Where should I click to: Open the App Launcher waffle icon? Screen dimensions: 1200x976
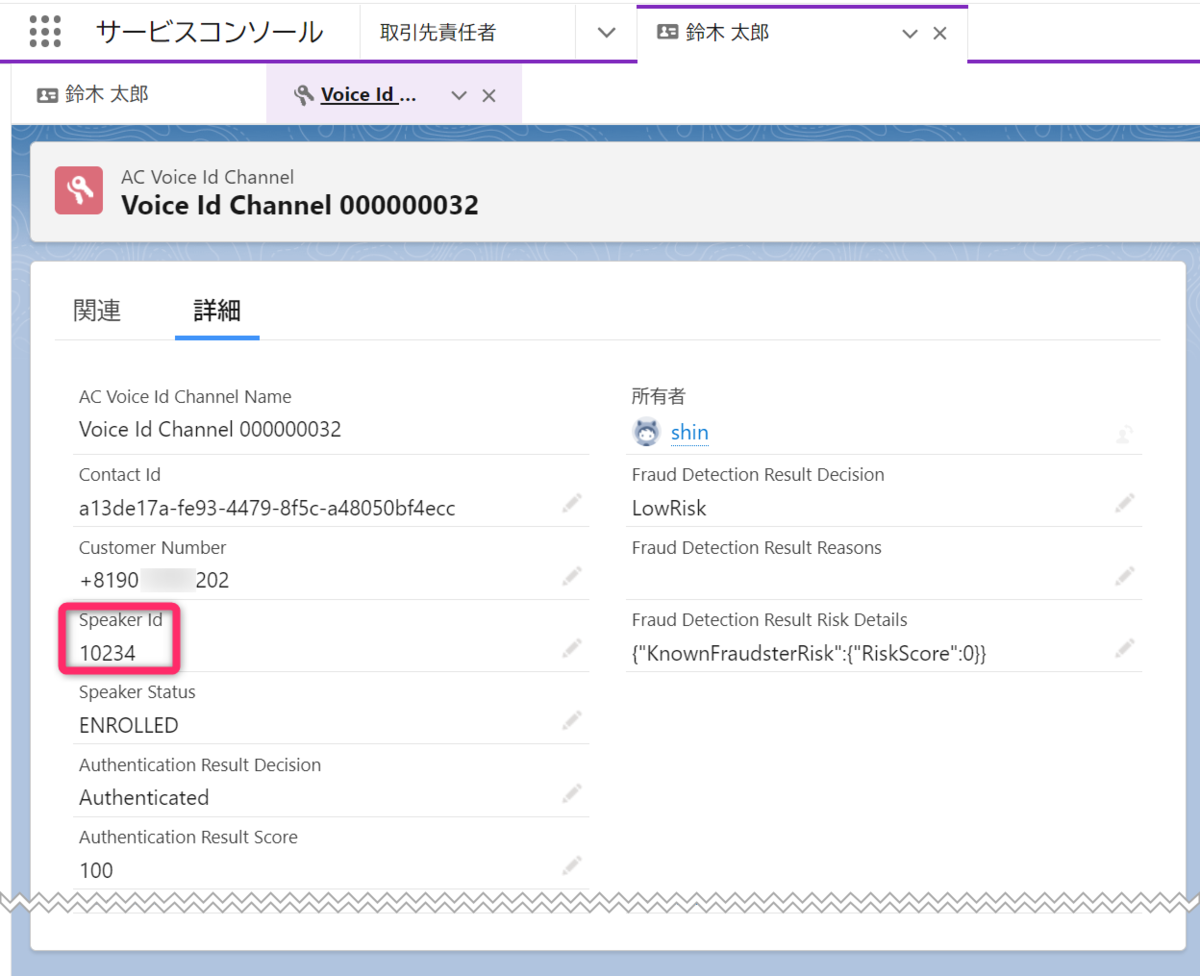(x=45, y=31)
